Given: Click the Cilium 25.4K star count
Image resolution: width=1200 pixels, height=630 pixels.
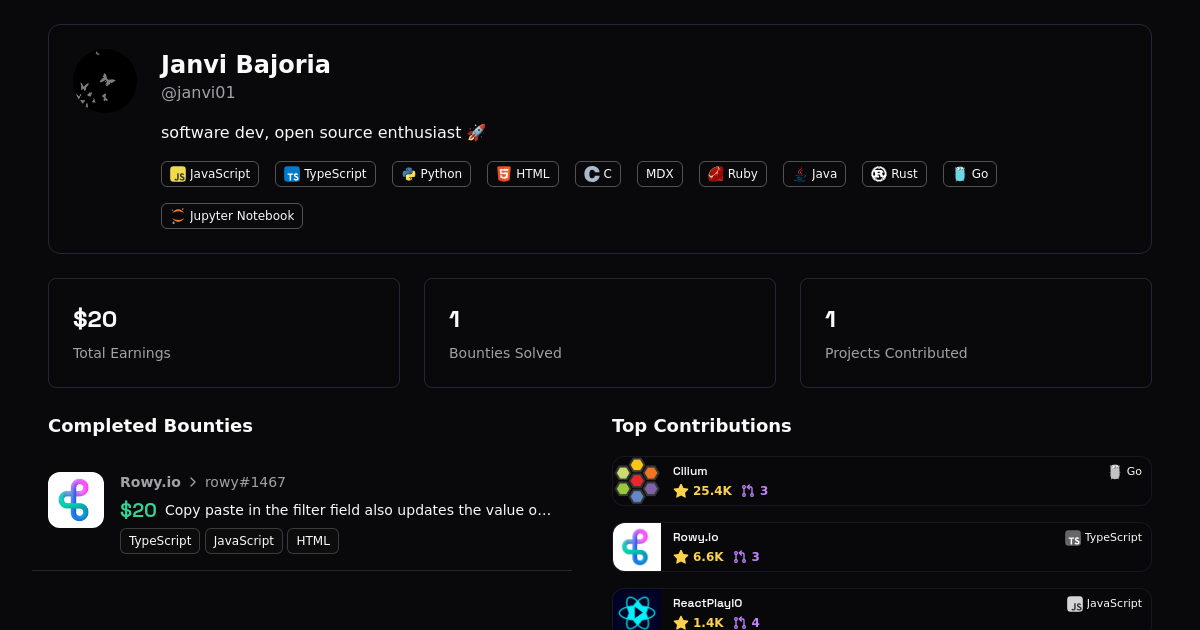Looking at the screenshot, I should [x=703, y=491].
